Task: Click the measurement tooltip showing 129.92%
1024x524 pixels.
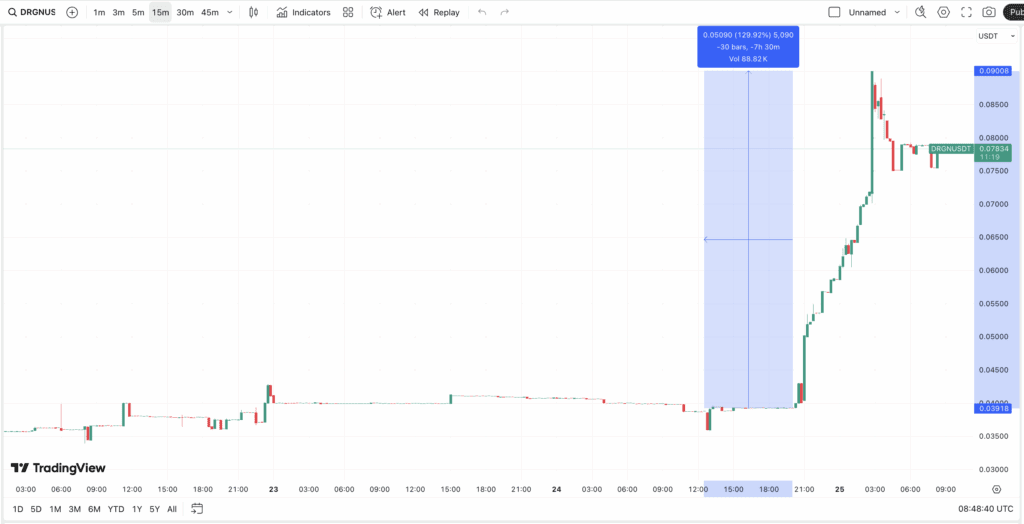Action: coord(748,47)
